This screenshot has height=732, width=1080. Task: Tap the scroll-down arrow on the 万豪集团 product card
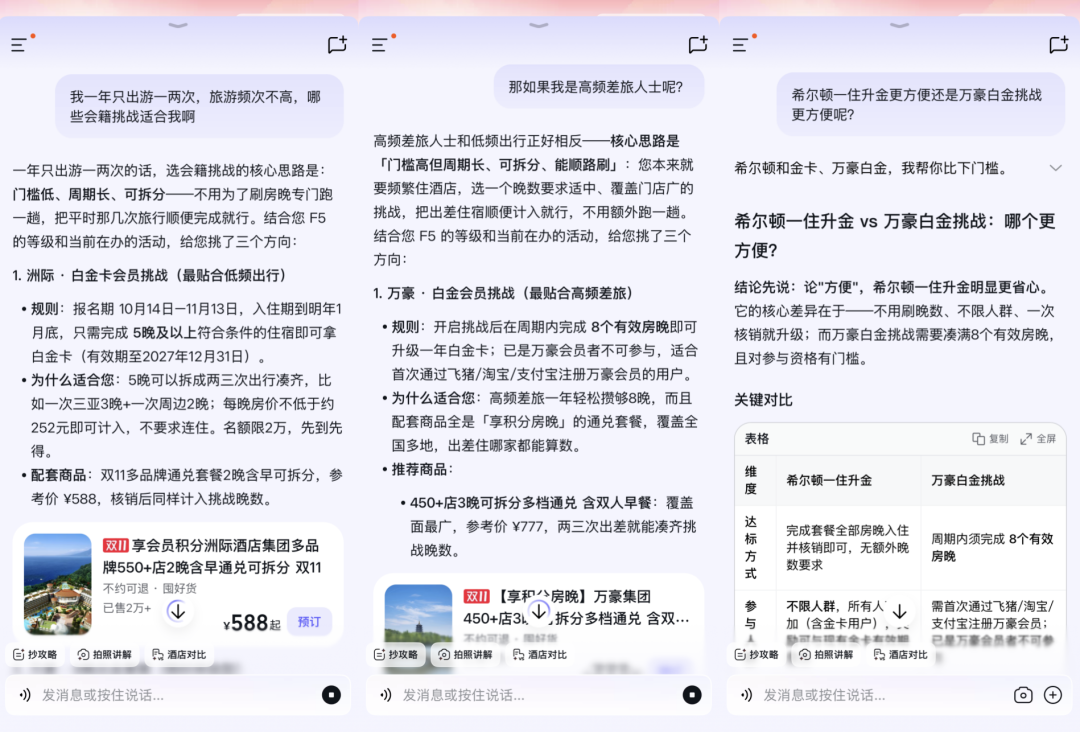tap(539, 611)
